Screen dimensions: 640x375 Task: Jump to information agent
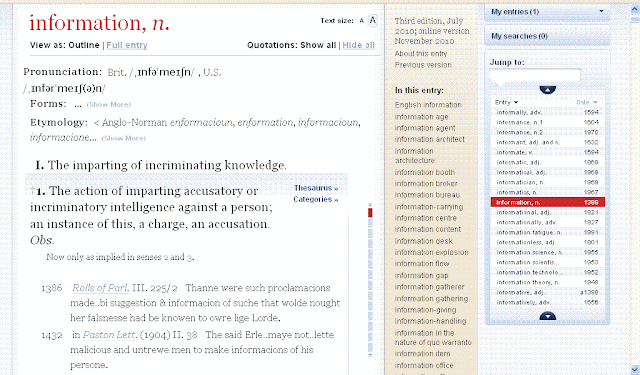pos(425,128)
